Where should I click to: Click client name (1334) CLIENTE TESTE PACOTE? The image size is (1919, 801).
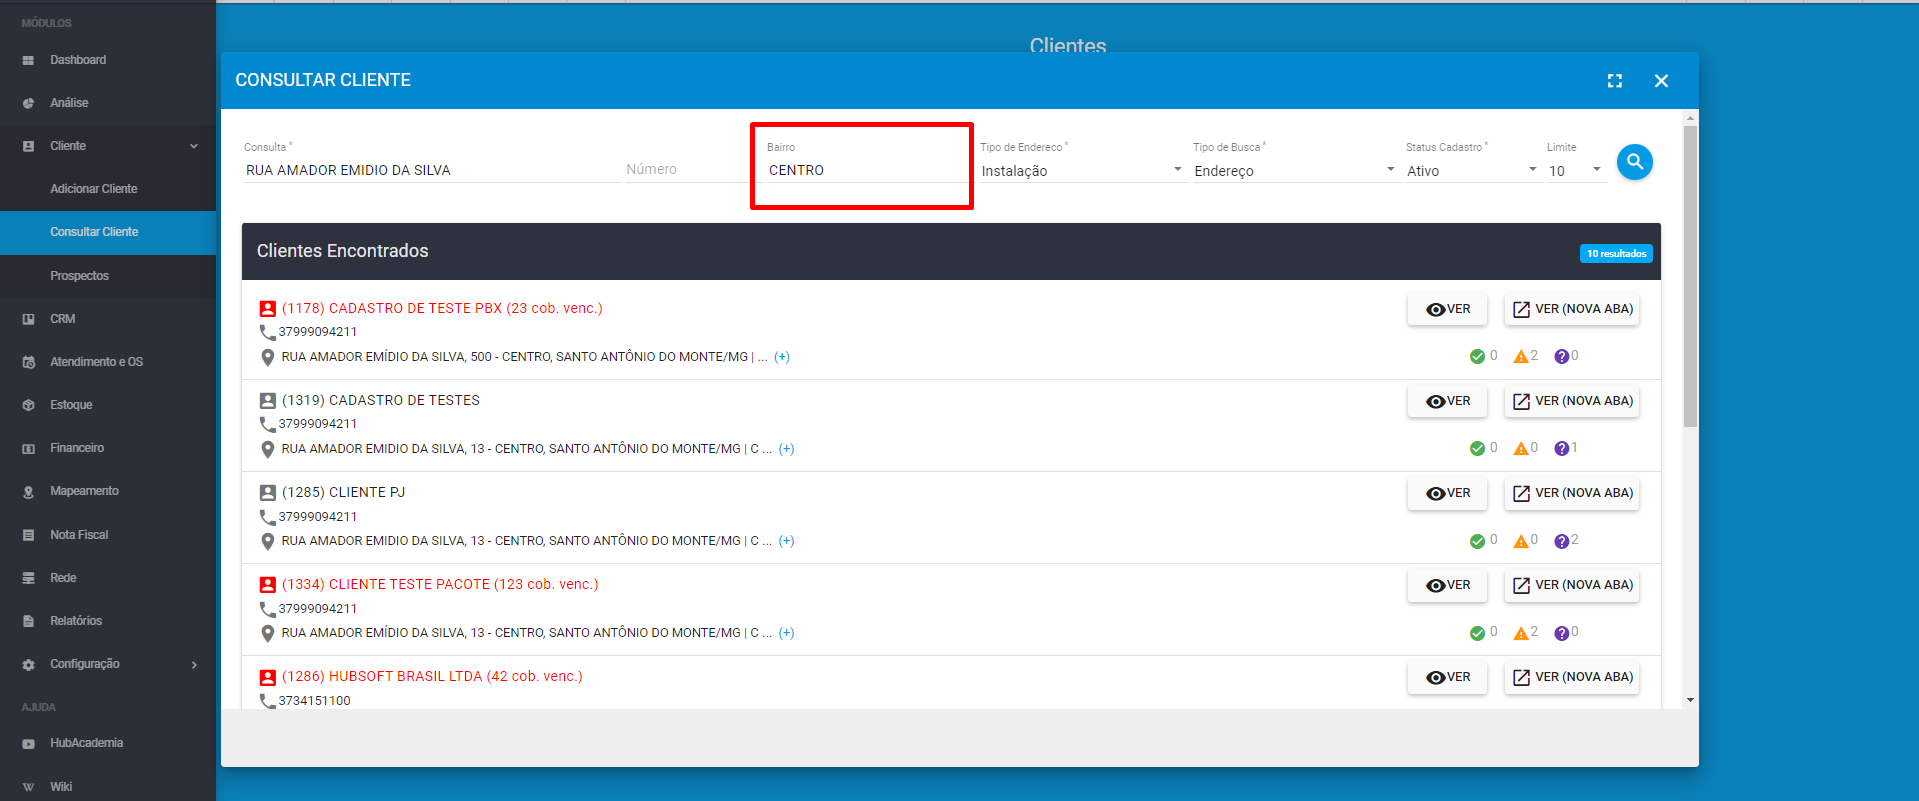(440, 585)
